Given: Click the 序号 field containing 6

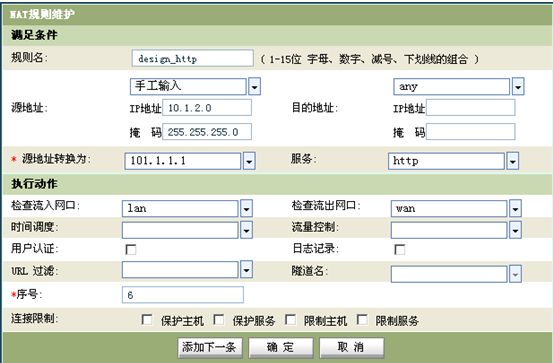Looking at the screenshot, I should (183, 295).
